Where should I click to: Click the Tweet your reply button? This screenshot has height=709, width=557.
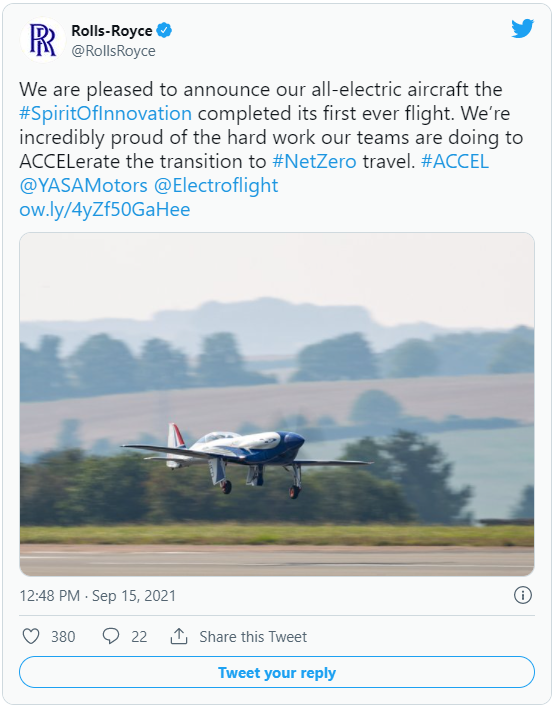[277, 672]
